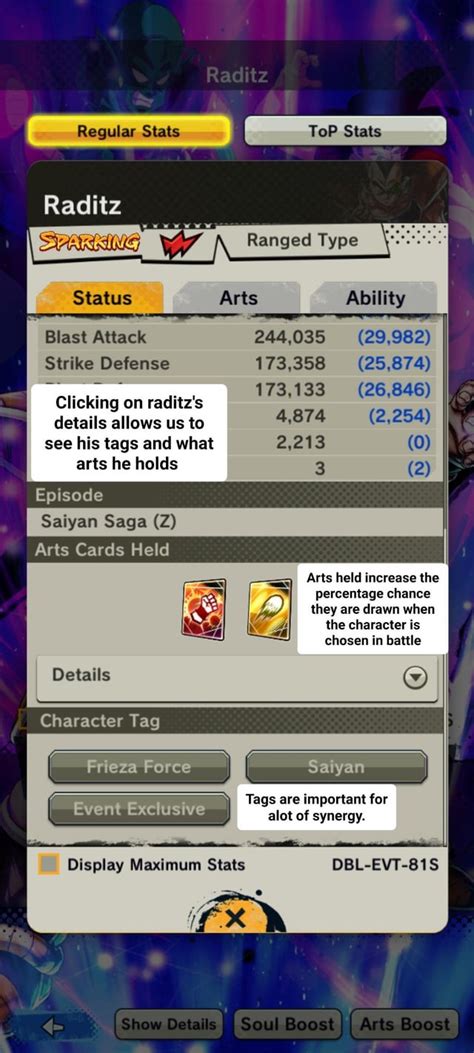Open the Saiyan character tag
Viewport: 474px width, 1053px height.
pyautogui.click(x=336, y=767)
